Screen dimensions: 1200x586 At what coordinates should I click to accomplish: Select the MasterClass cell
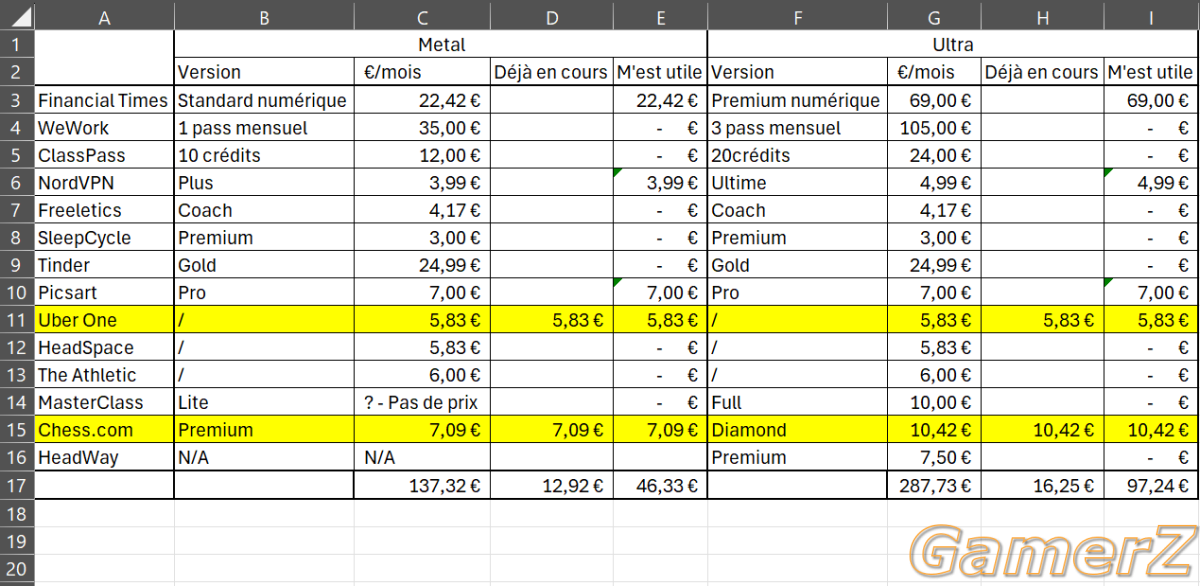(104, 403)
